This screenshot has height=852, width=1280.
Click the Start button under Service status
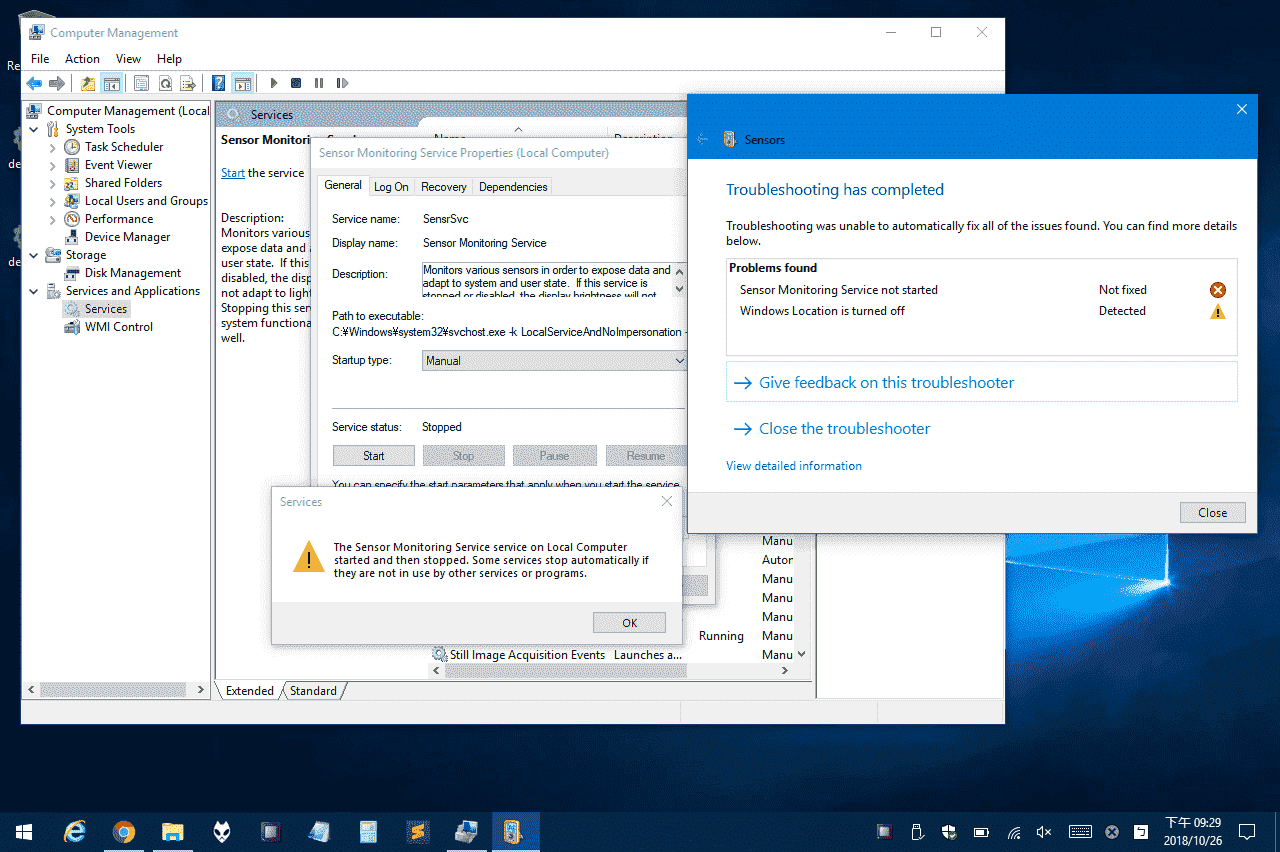point(374,456)
